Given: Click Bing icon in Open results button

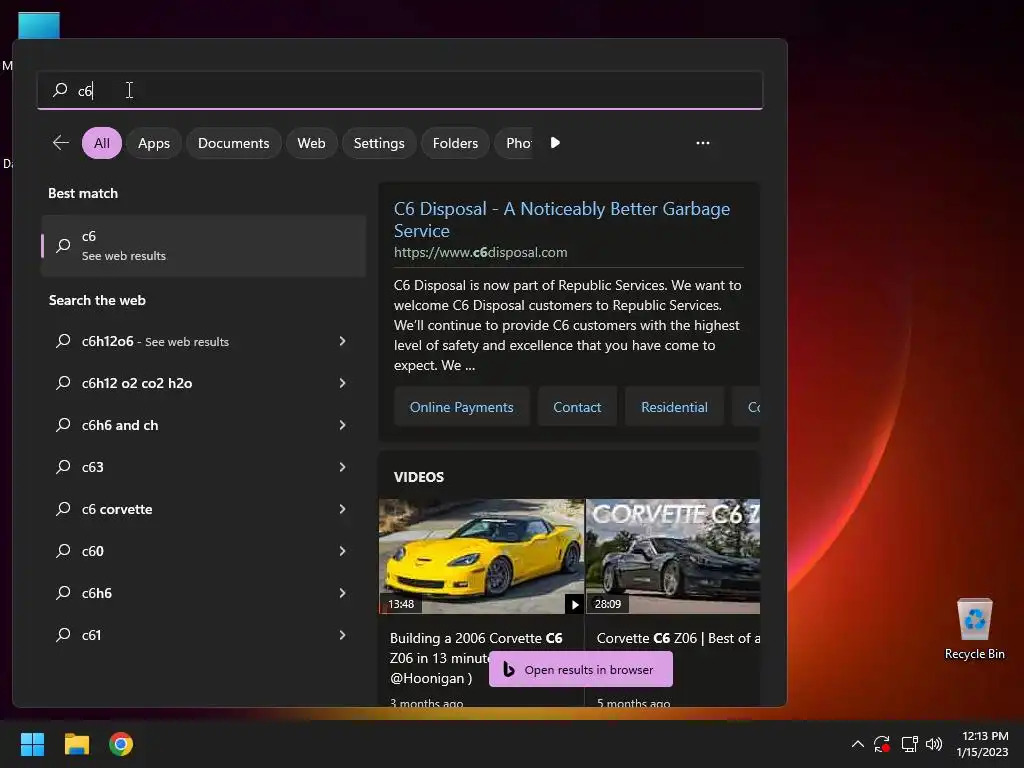Looking at the screenshot, I should pos(509,669).
